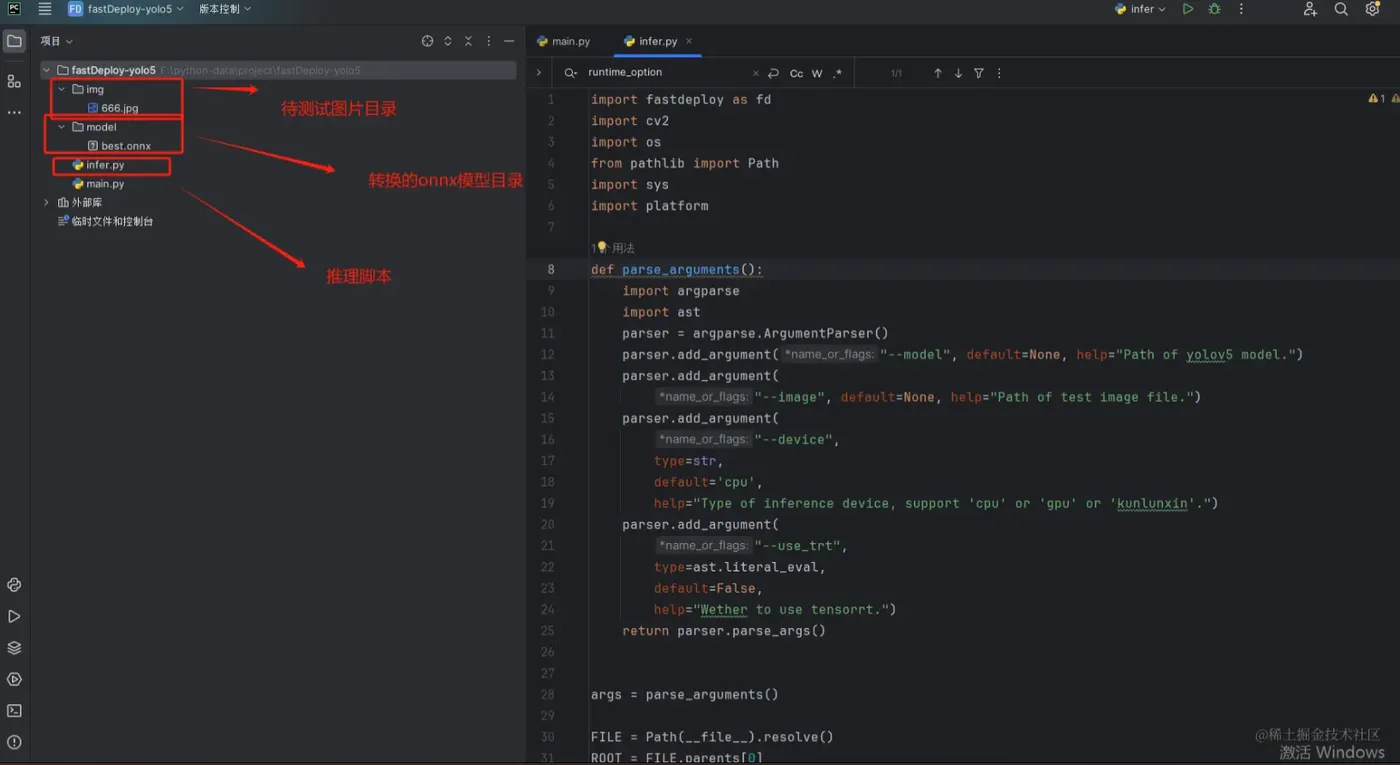Select 临时文件和控制台 scratches node
Screen dimensions: 1400x765
[x=105, y=221]
